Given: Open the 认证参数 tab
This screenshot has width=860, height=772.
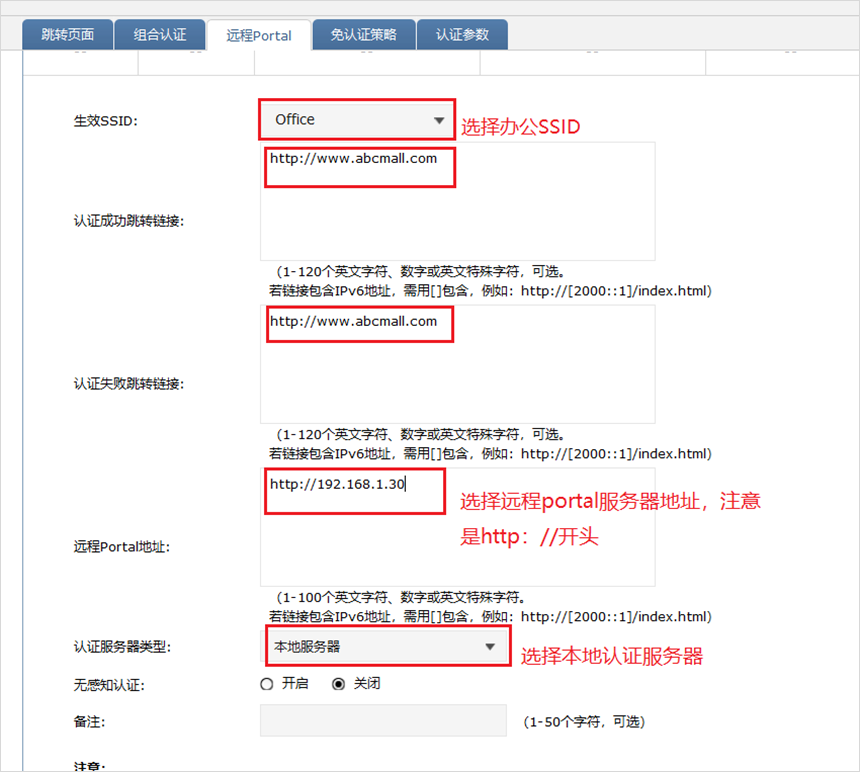Looking at the screenshot, I should [462, 35].
